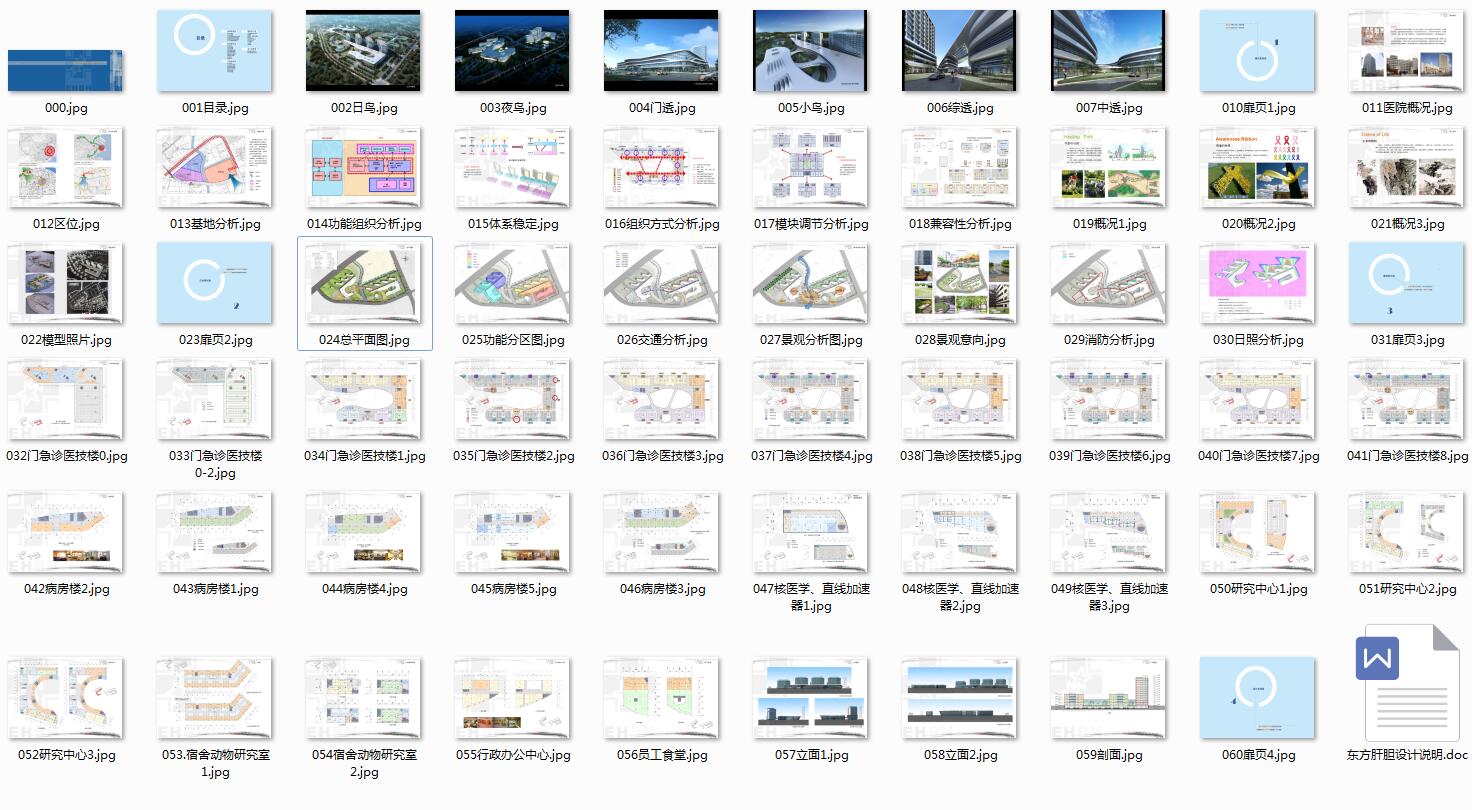Select the 049核医学、直线加速器3.jpg thumbnail
The image size is (1472, 810).
coord(1109,532)
